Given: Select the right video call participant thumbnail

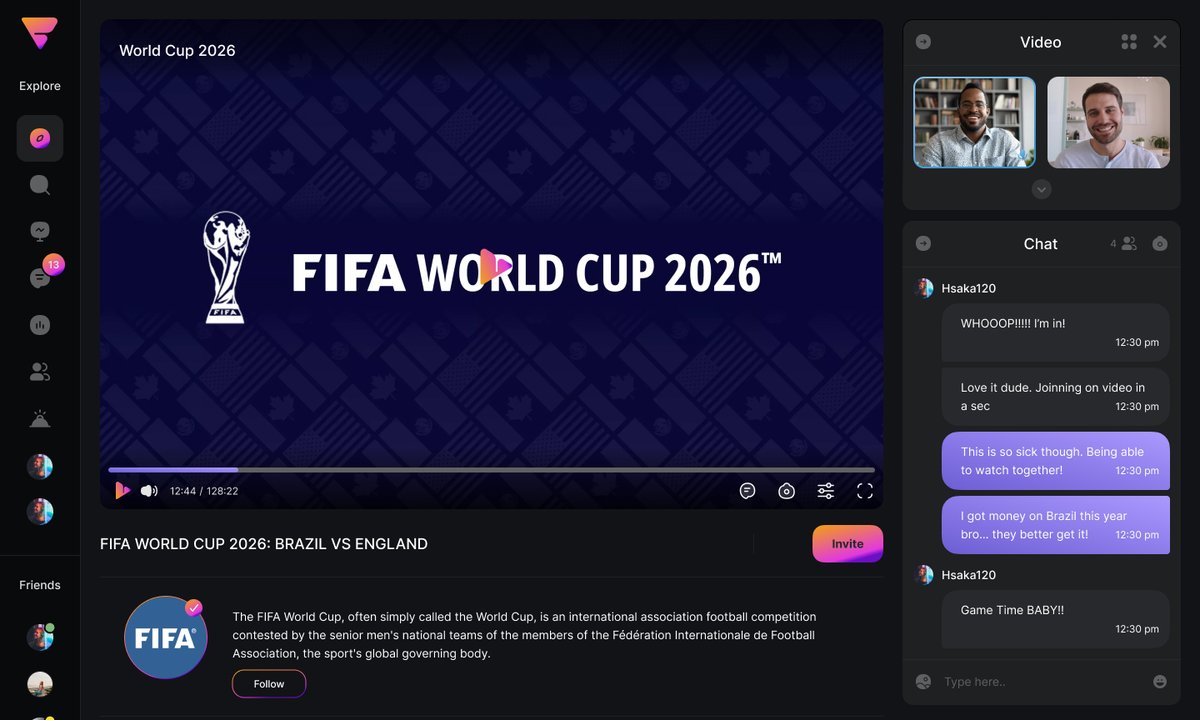Looking at the screenshot, I should [1108, 122].
